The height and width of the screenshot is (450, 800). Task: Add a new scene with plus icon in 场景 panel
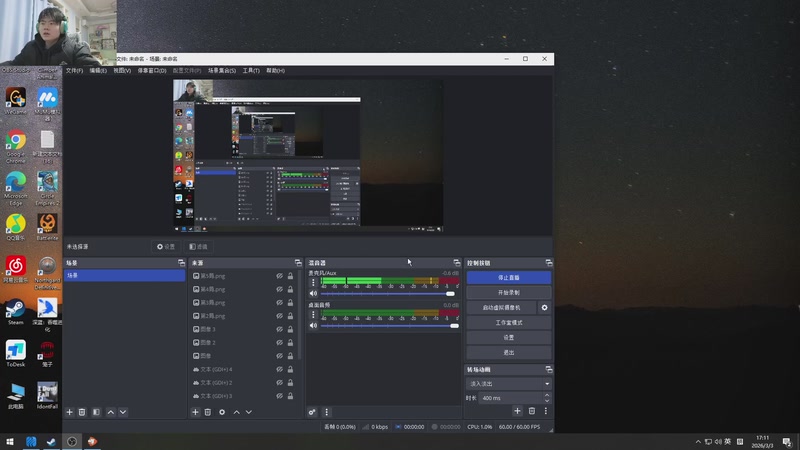tap(70, 412)
